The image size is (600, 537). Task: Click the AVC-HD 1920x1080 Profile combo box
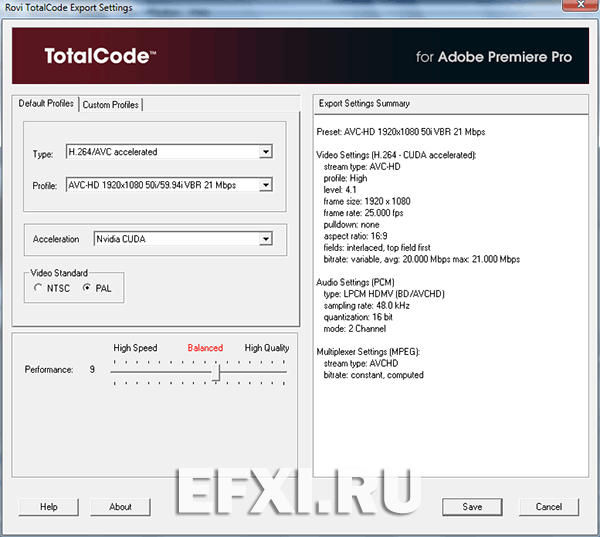[169, 185]
